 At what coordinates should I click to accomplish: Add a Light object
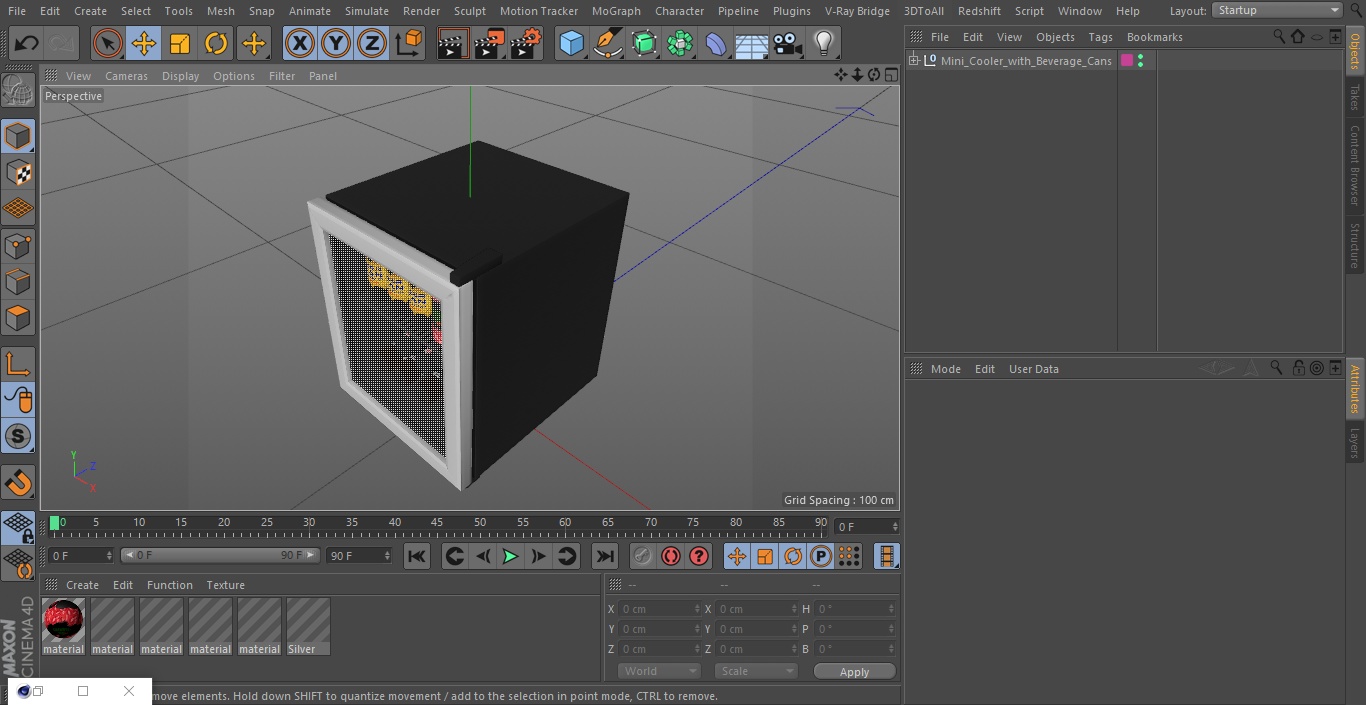coord(823,43)
